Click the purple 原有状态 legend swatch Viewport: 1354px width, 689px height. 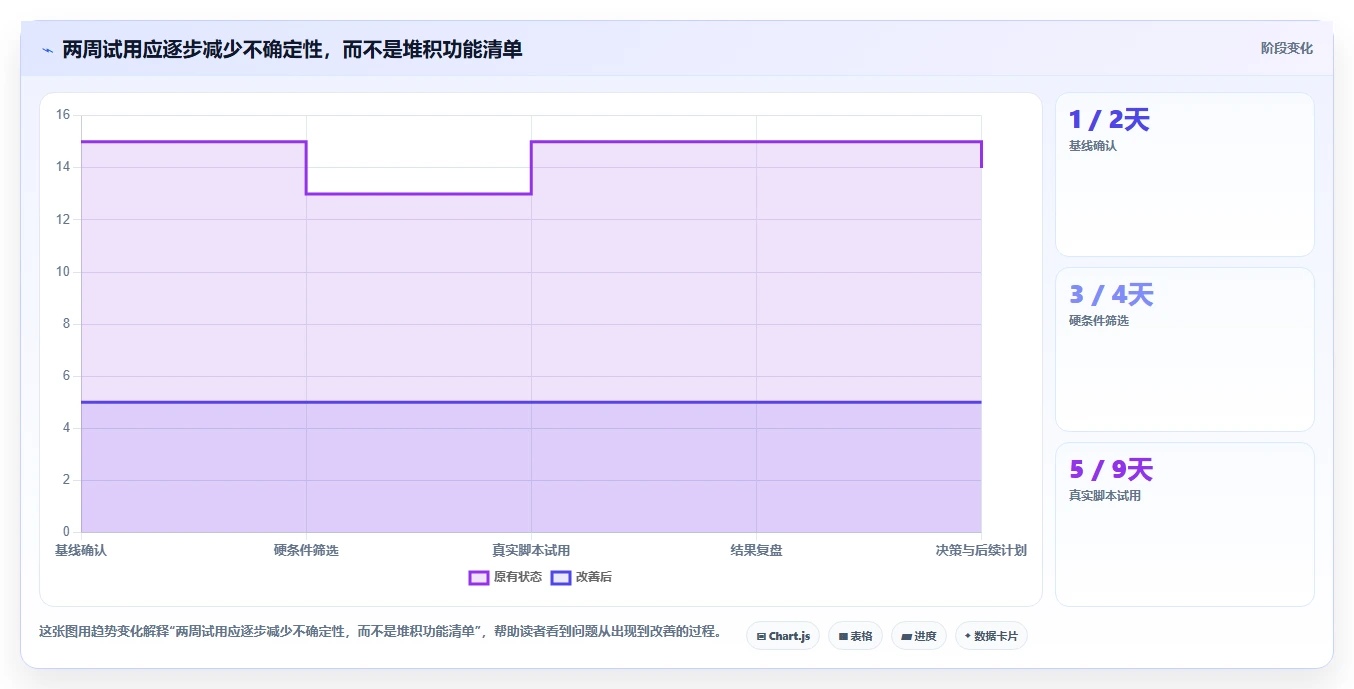click(479, 577)
